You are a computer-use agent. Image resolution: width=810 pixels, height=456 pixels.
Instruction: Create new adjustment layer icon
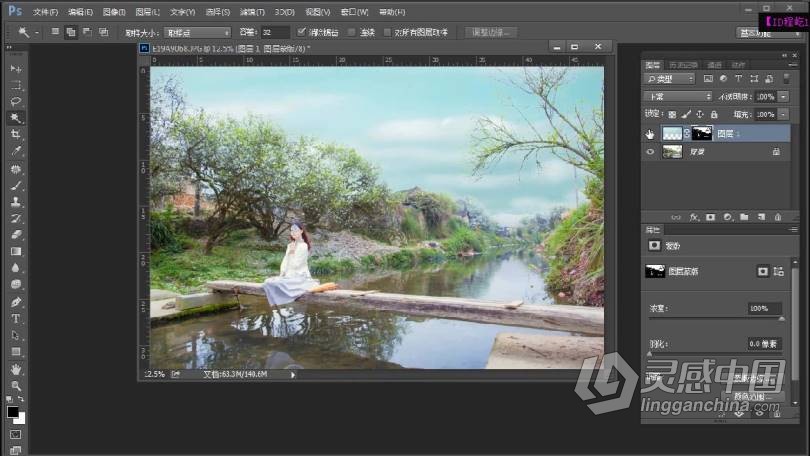pos(727,217)
